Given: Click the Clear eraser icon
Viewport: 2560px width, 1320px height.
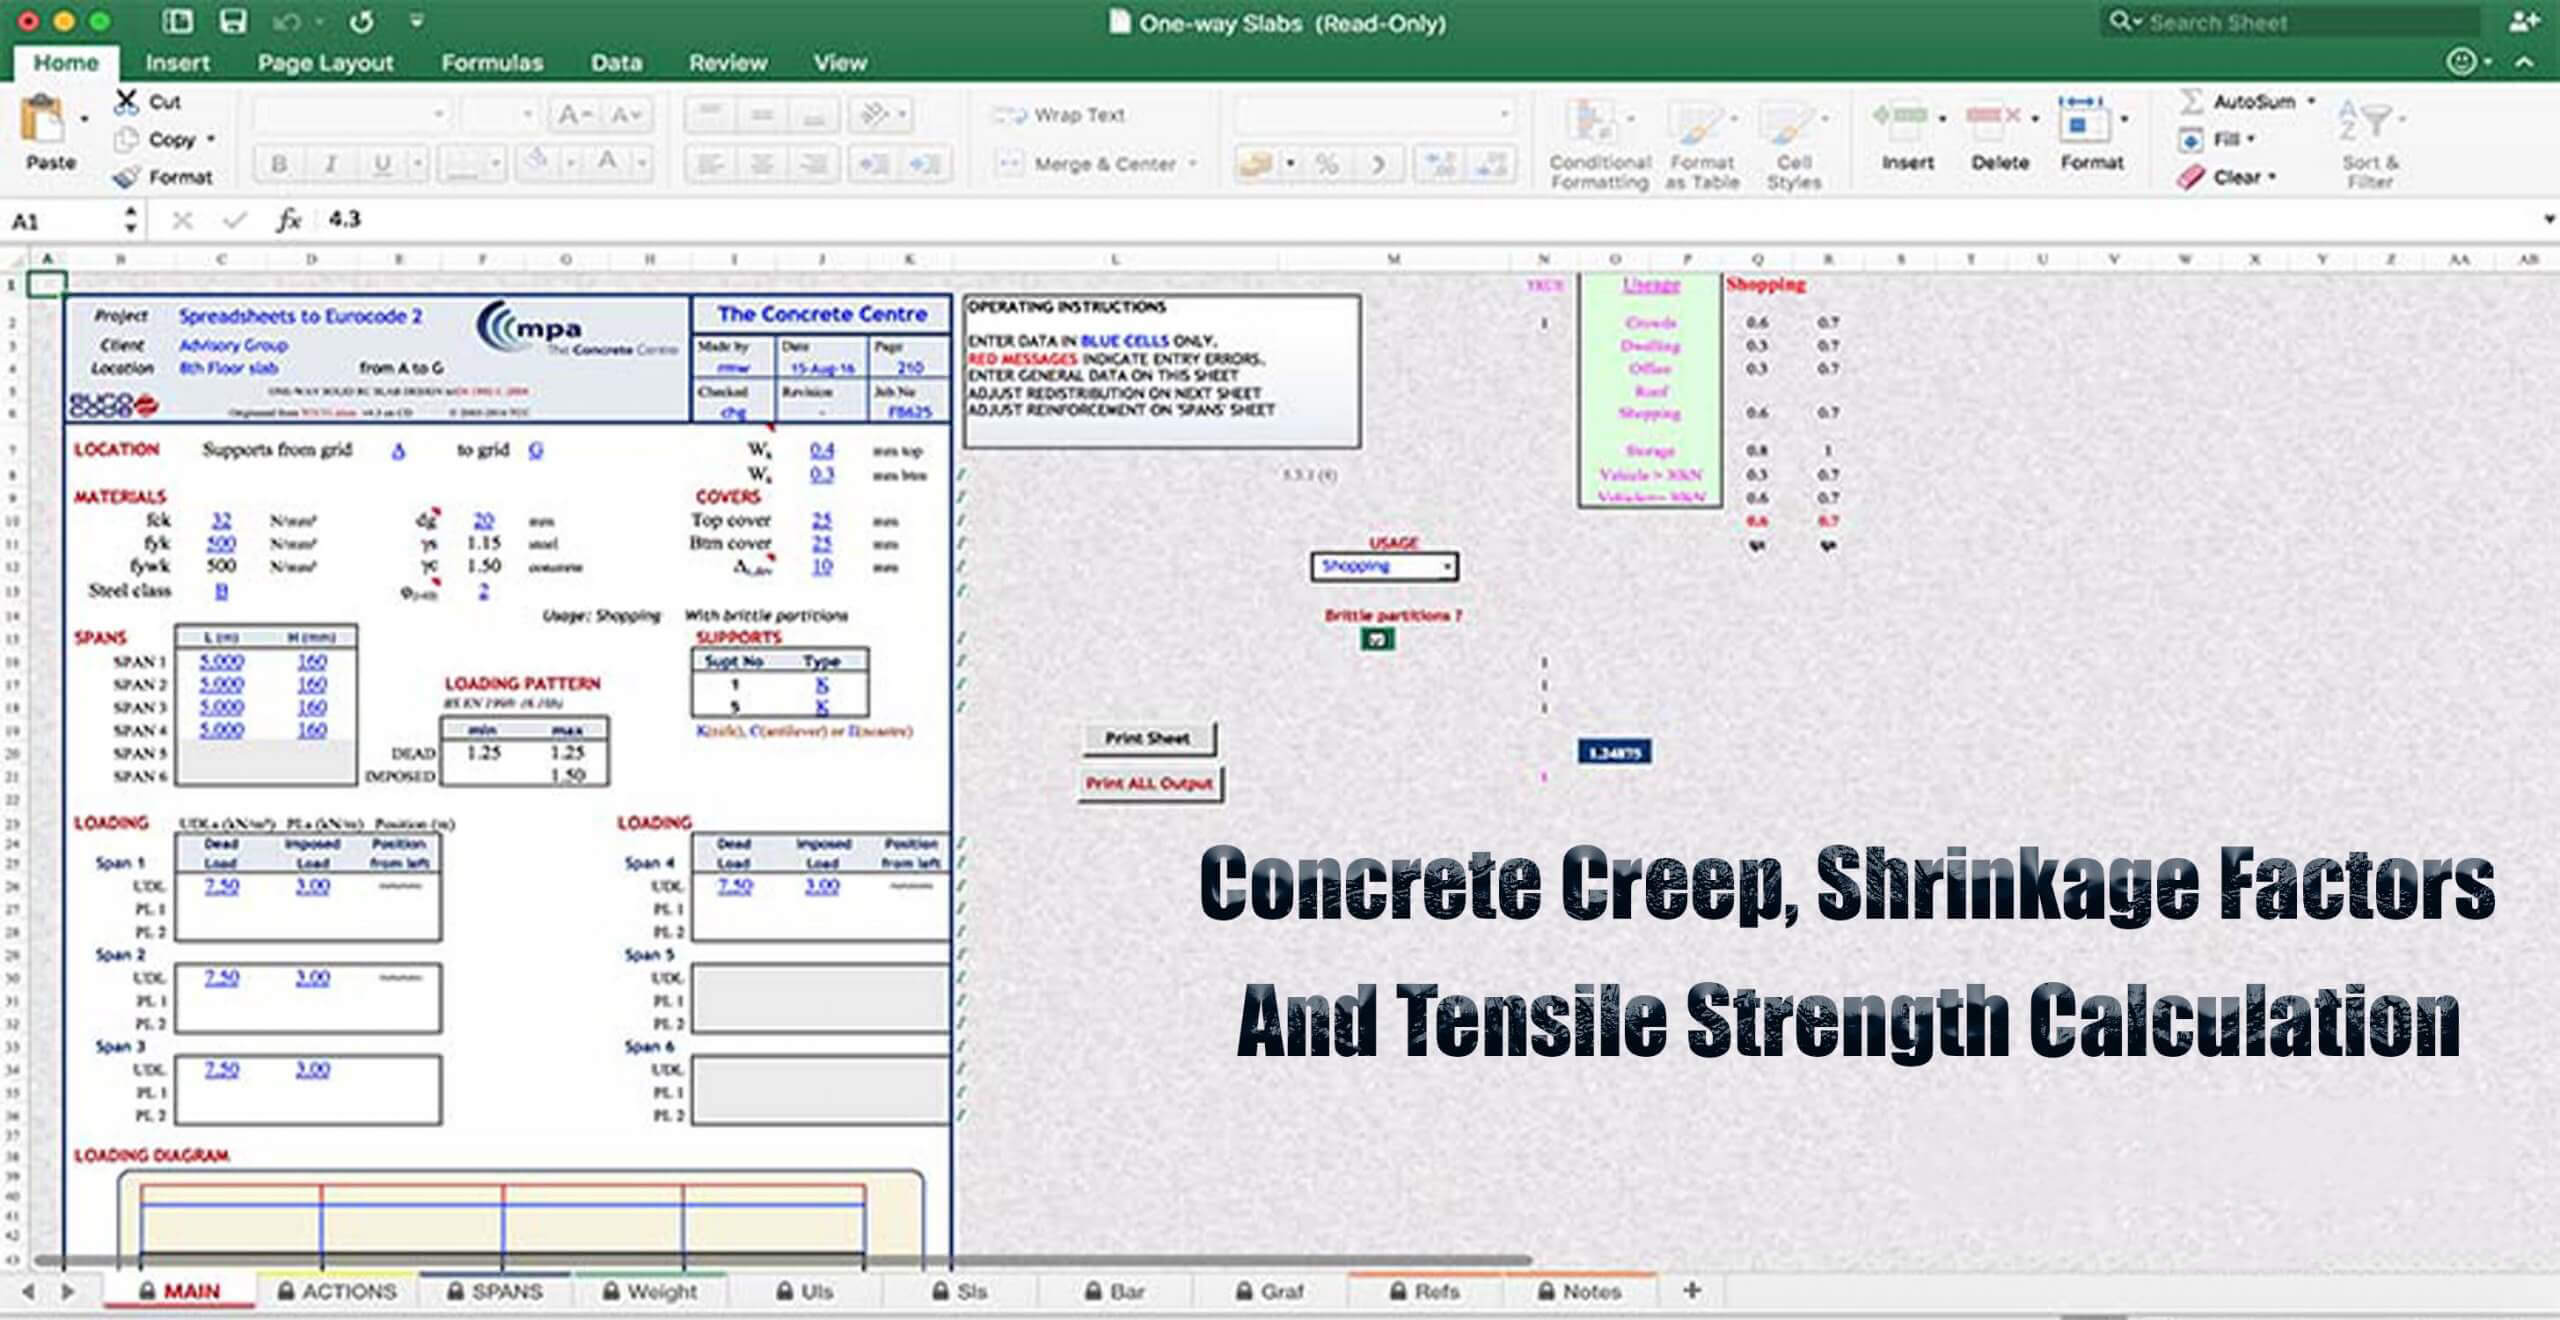Looking at the screenshot, I should (x=2191, y=177).
